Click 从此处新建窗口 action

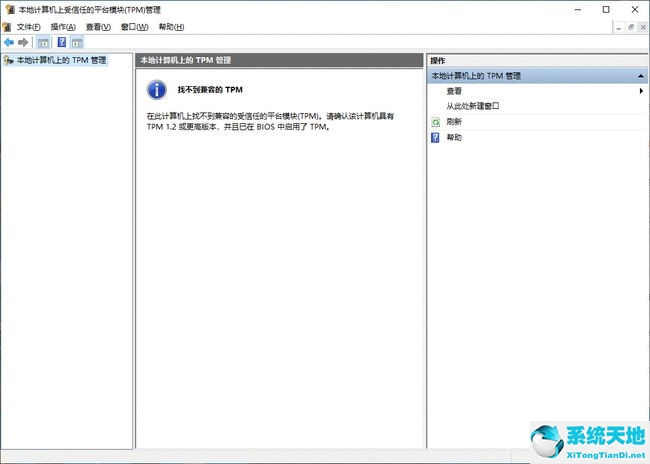pyautogui.click(x=473, y=106)
